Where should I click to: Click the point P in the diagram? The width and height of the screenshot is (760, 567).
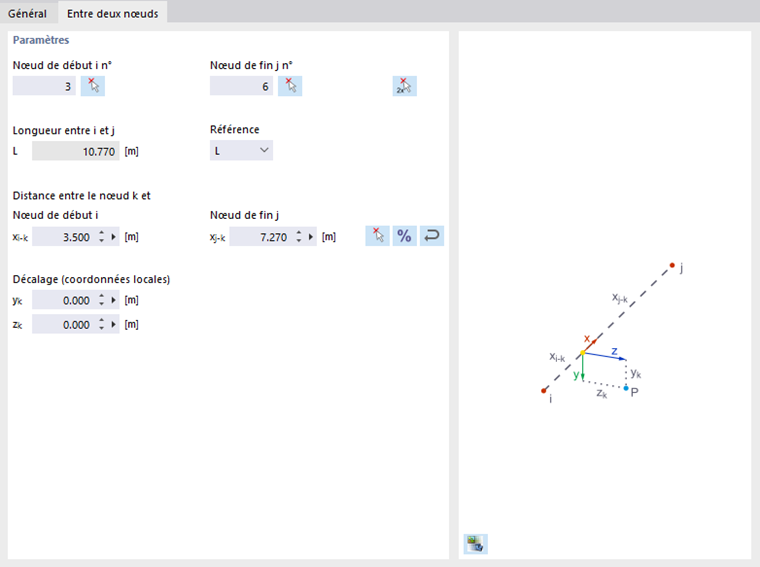click(x=626, y=388)
